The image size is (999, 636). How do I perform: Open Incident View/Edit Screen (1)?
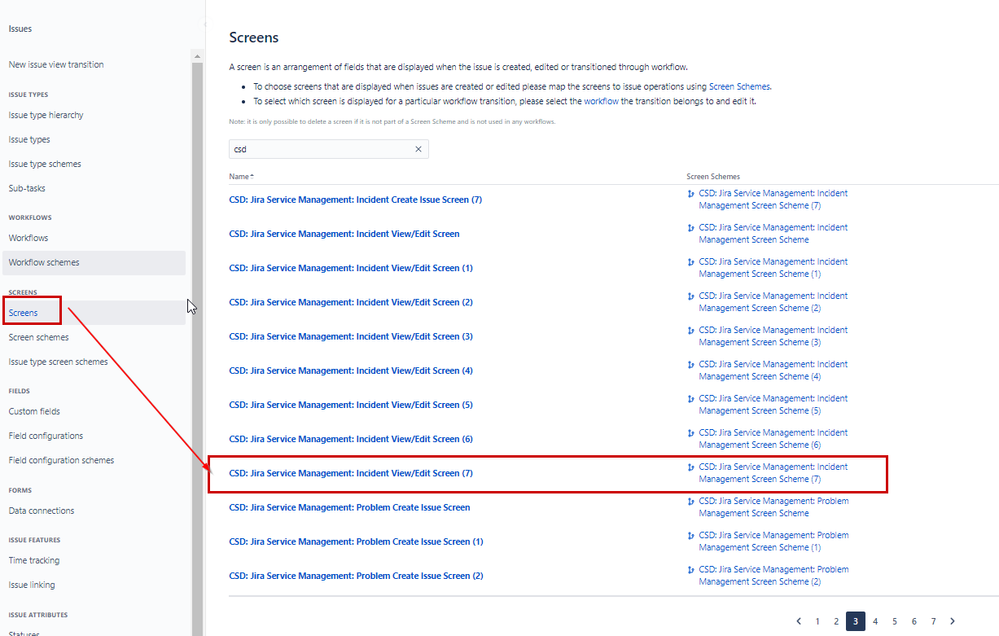pyautogui.click(x=351, y=268)
